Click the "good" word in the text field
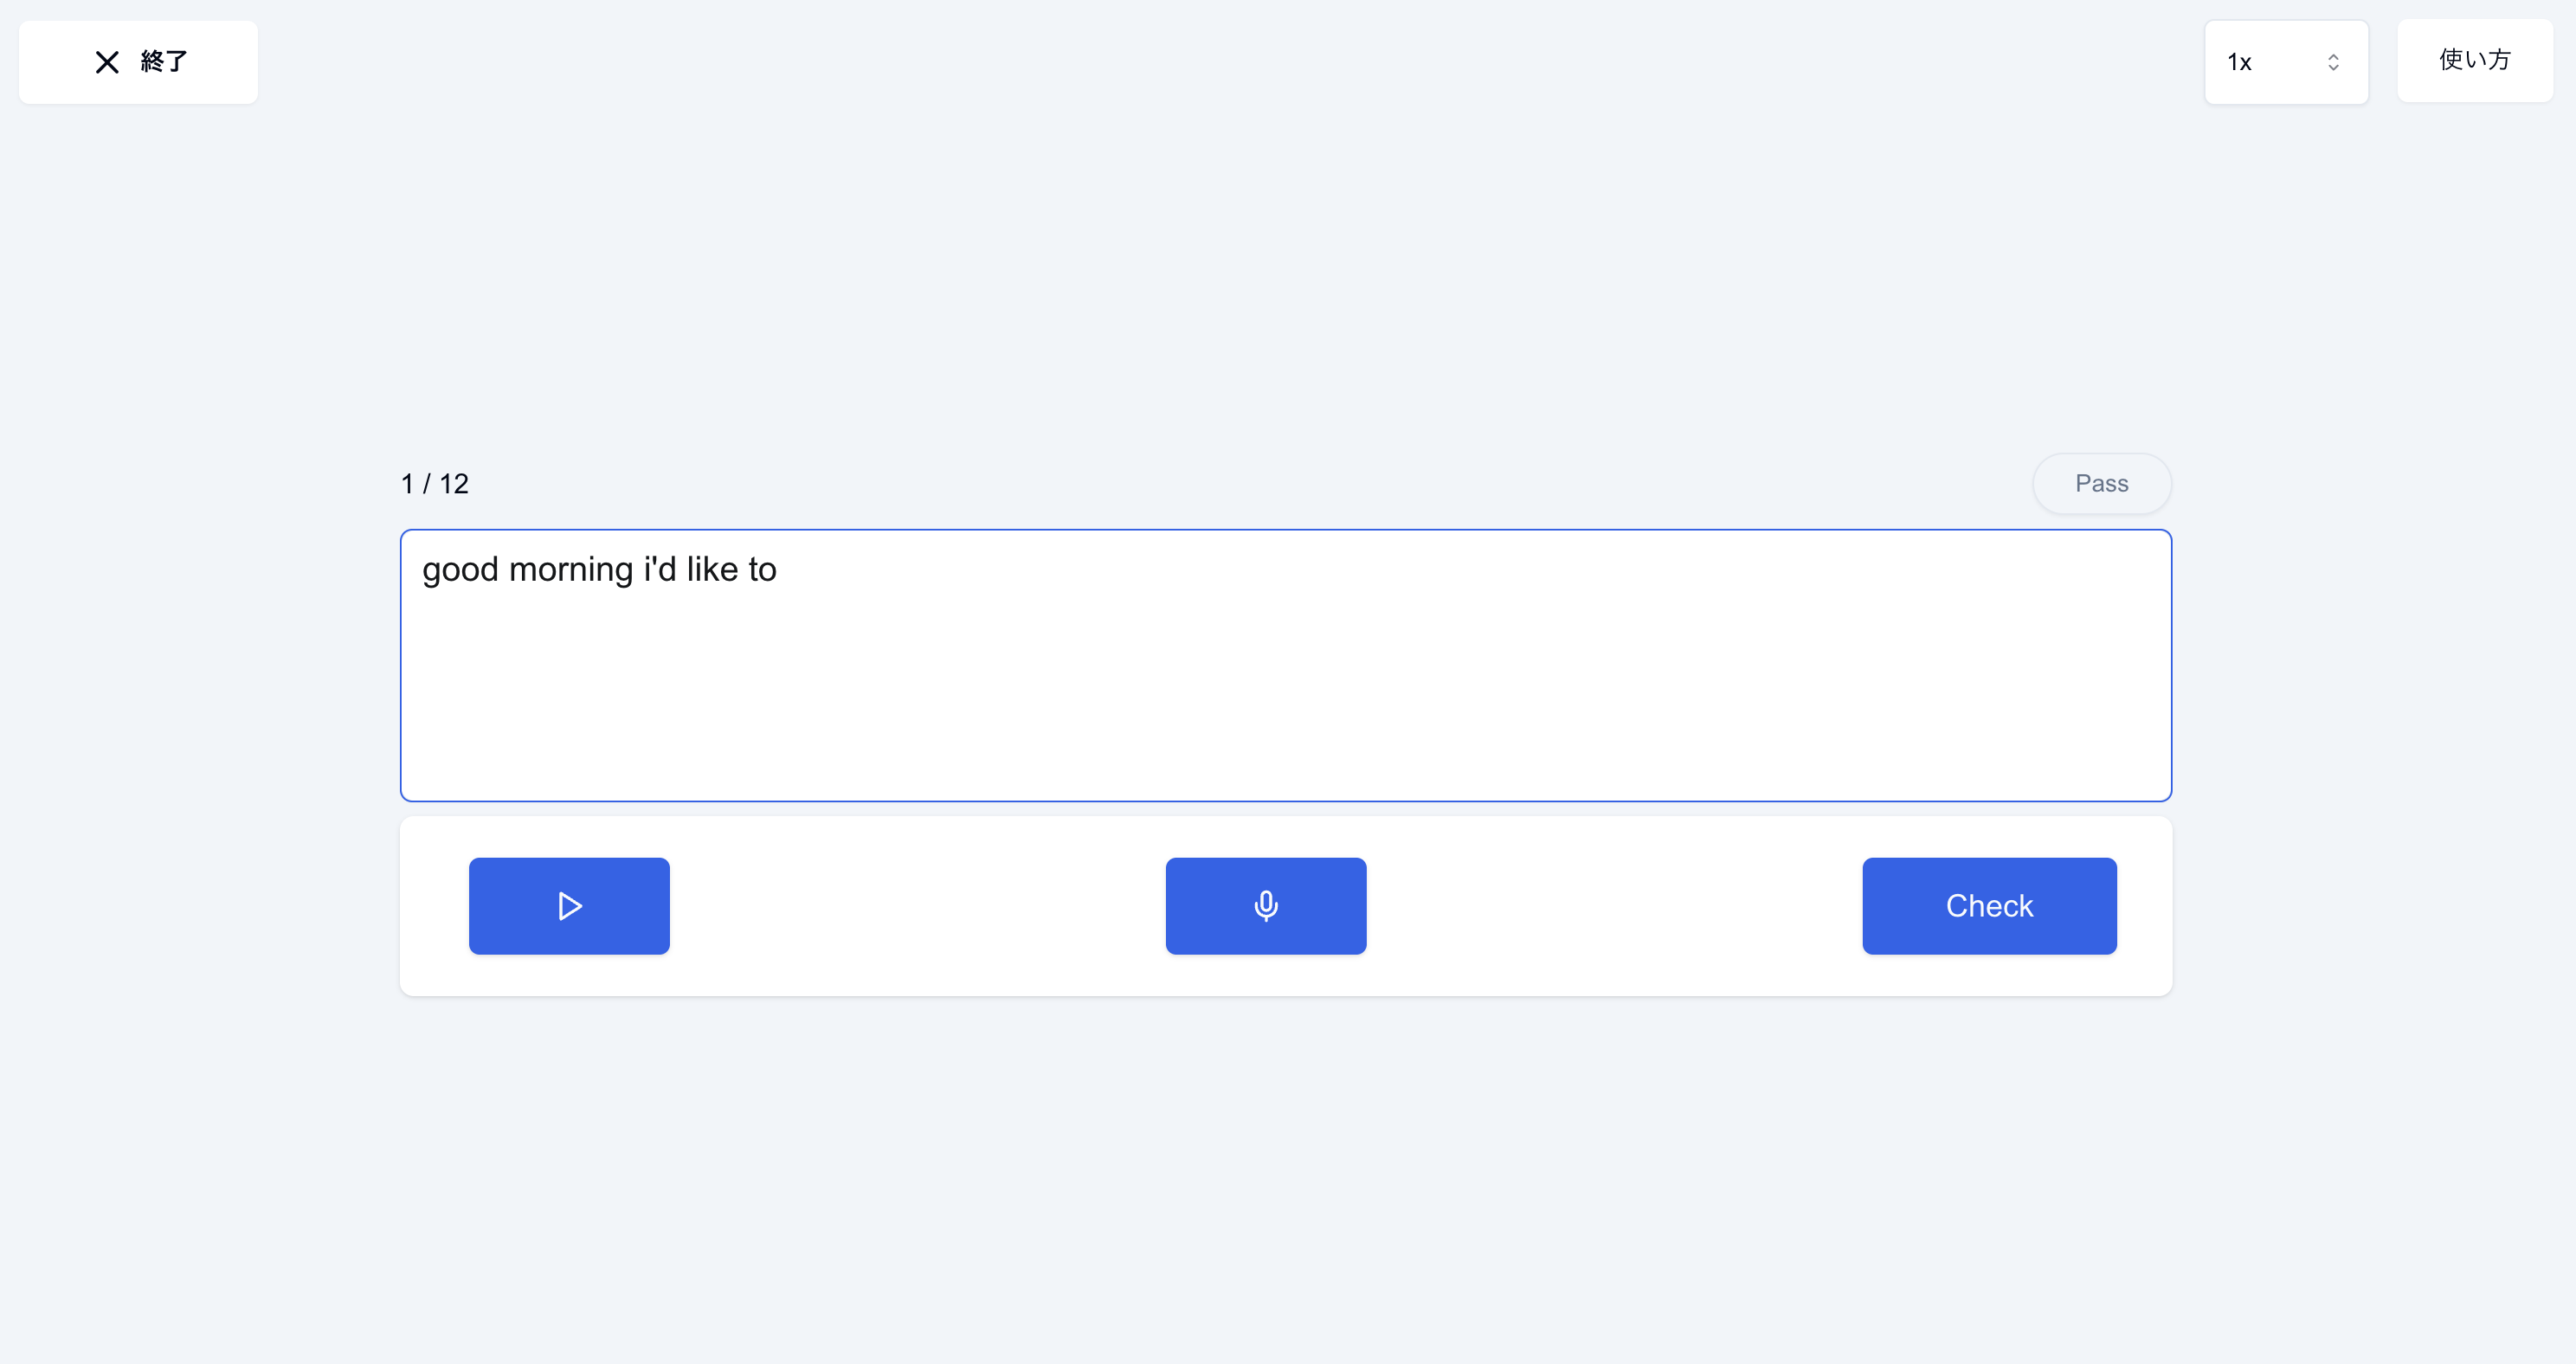 [460, 571]
